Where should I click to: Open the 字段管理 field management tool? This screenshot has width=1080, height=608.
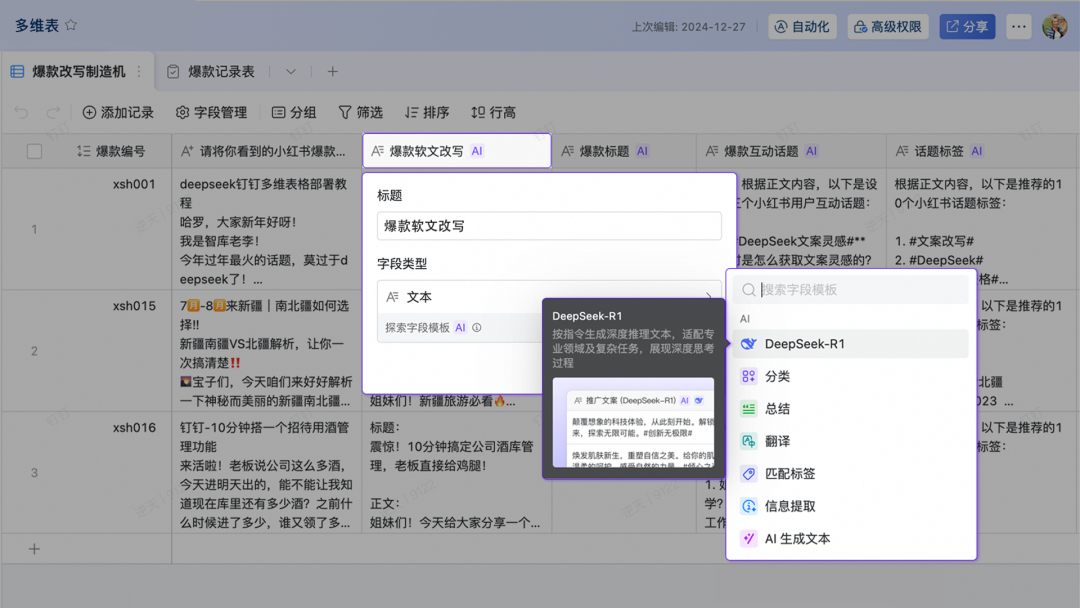(x=212, y=112)
